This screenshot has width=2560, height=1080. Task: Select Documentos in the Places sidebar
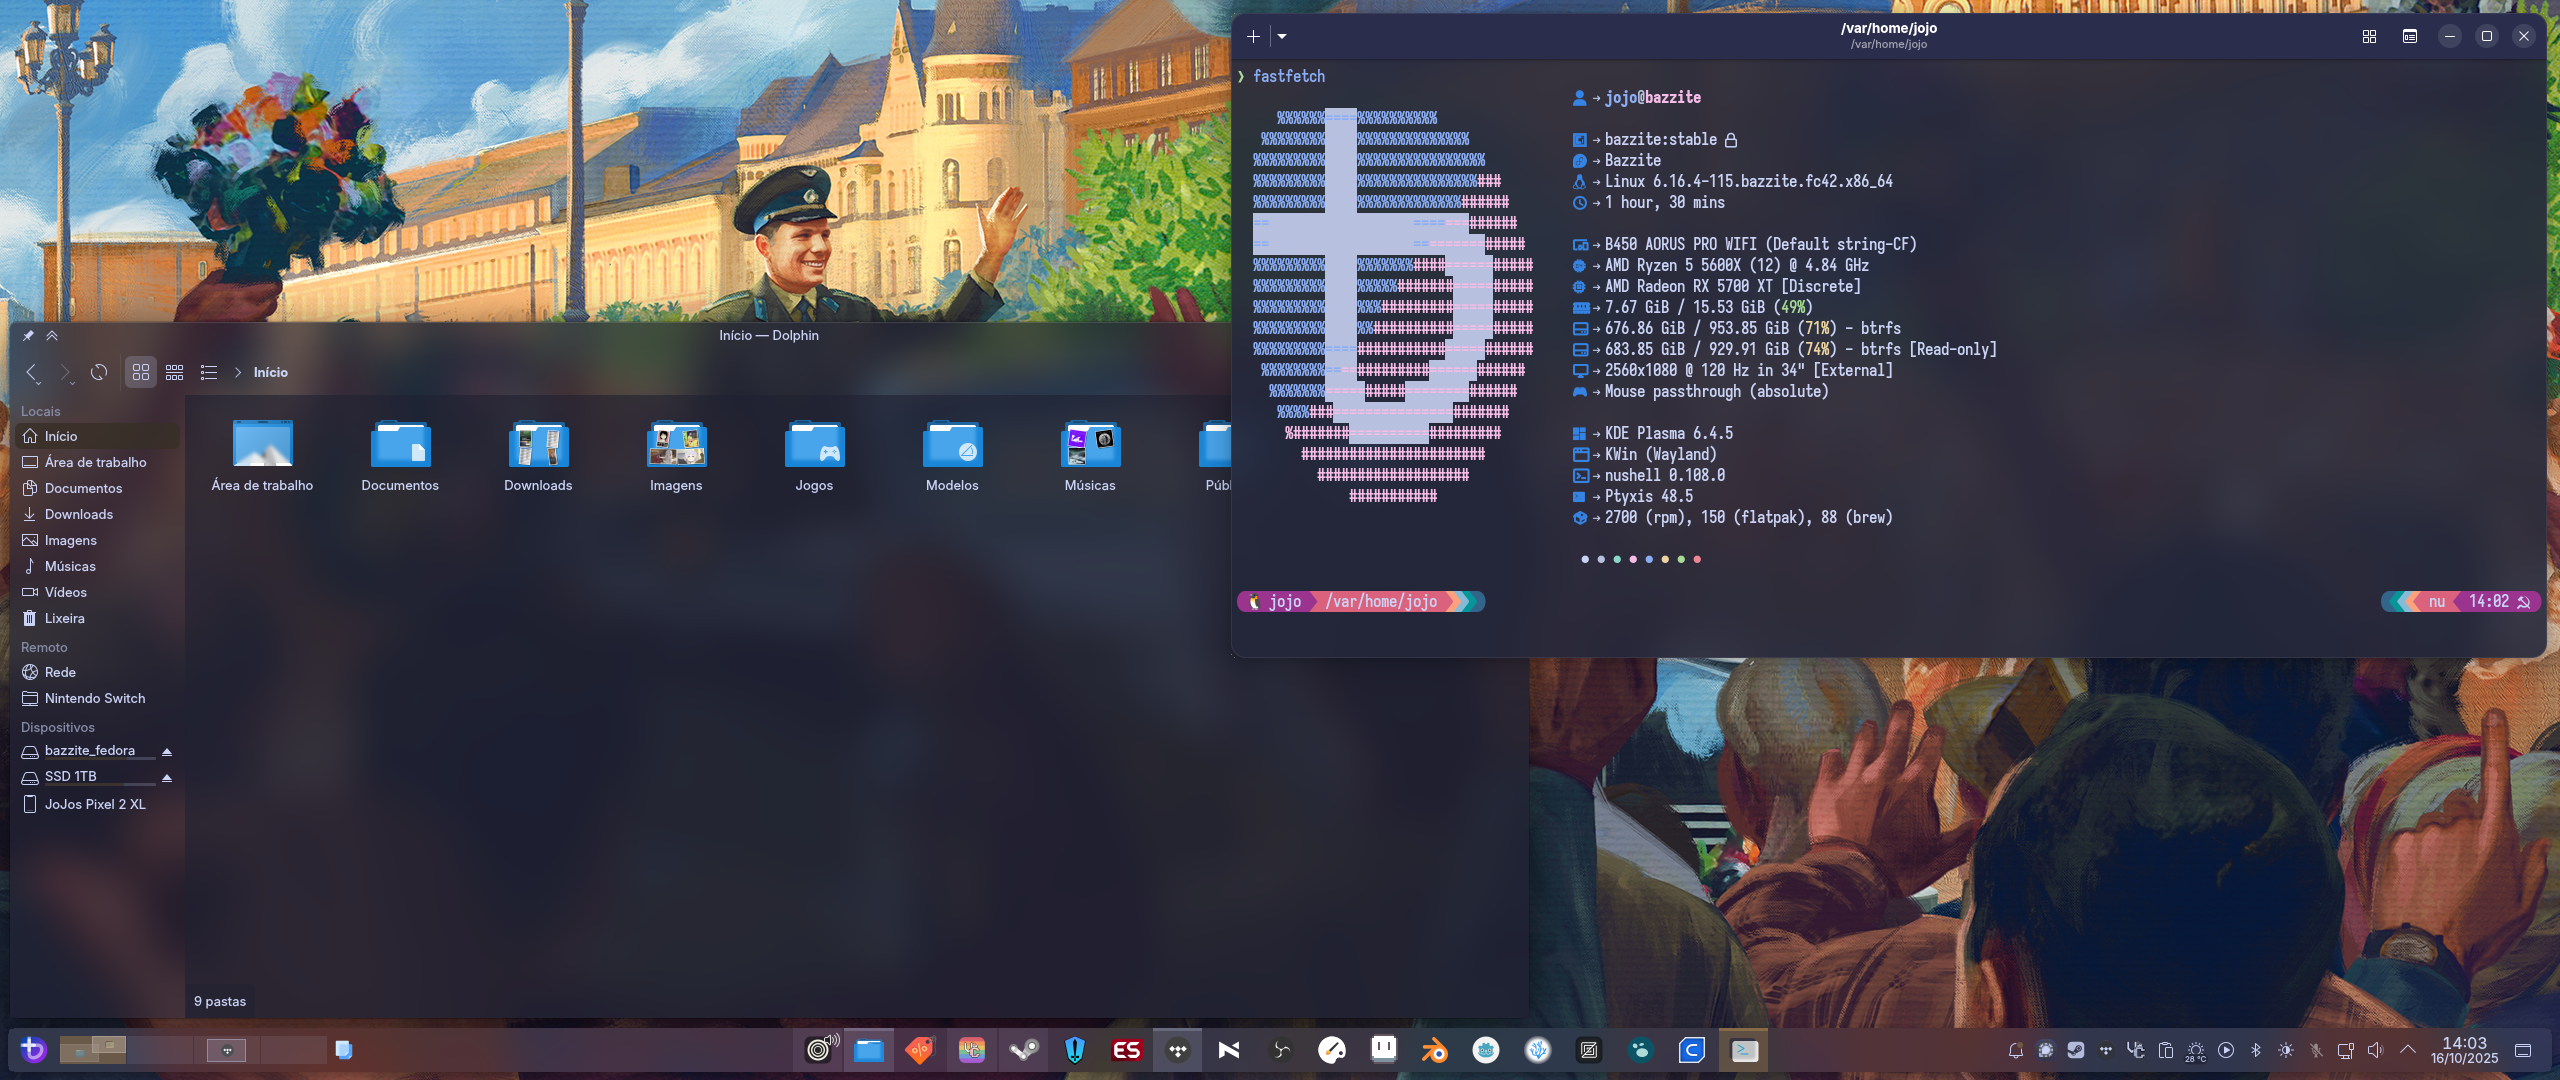click(x=83, y=488)
